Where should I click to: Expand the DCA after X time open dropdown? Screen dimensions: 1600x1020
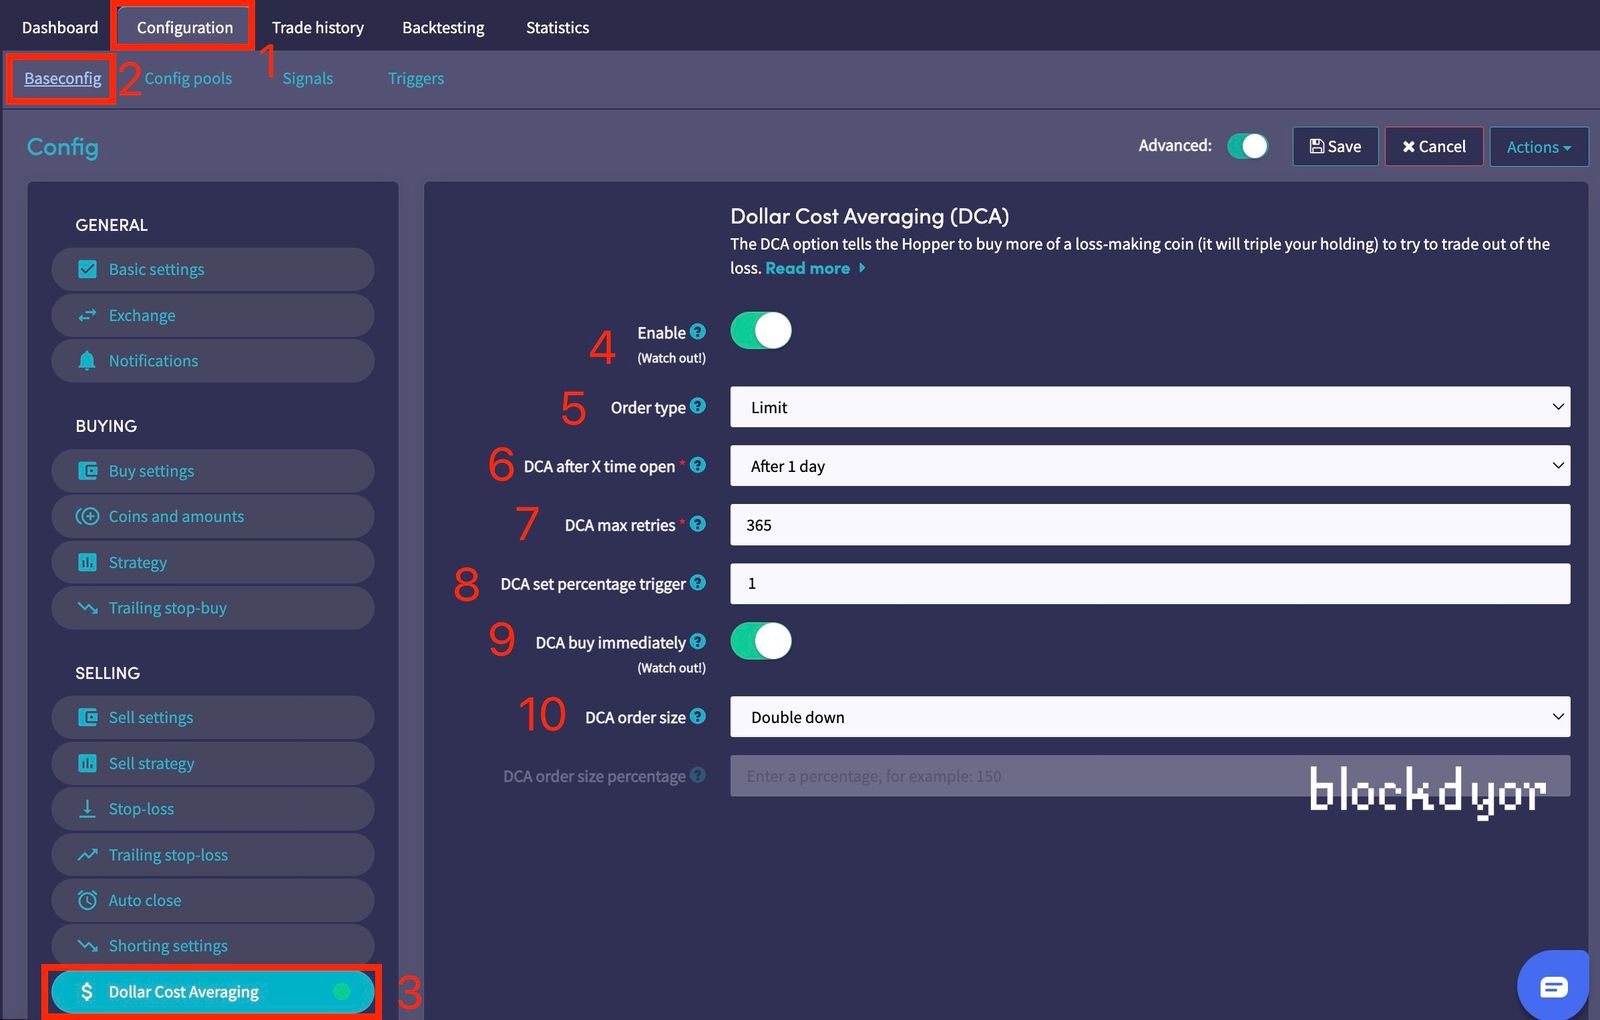pyautogui.click(x=1150, y=465)
